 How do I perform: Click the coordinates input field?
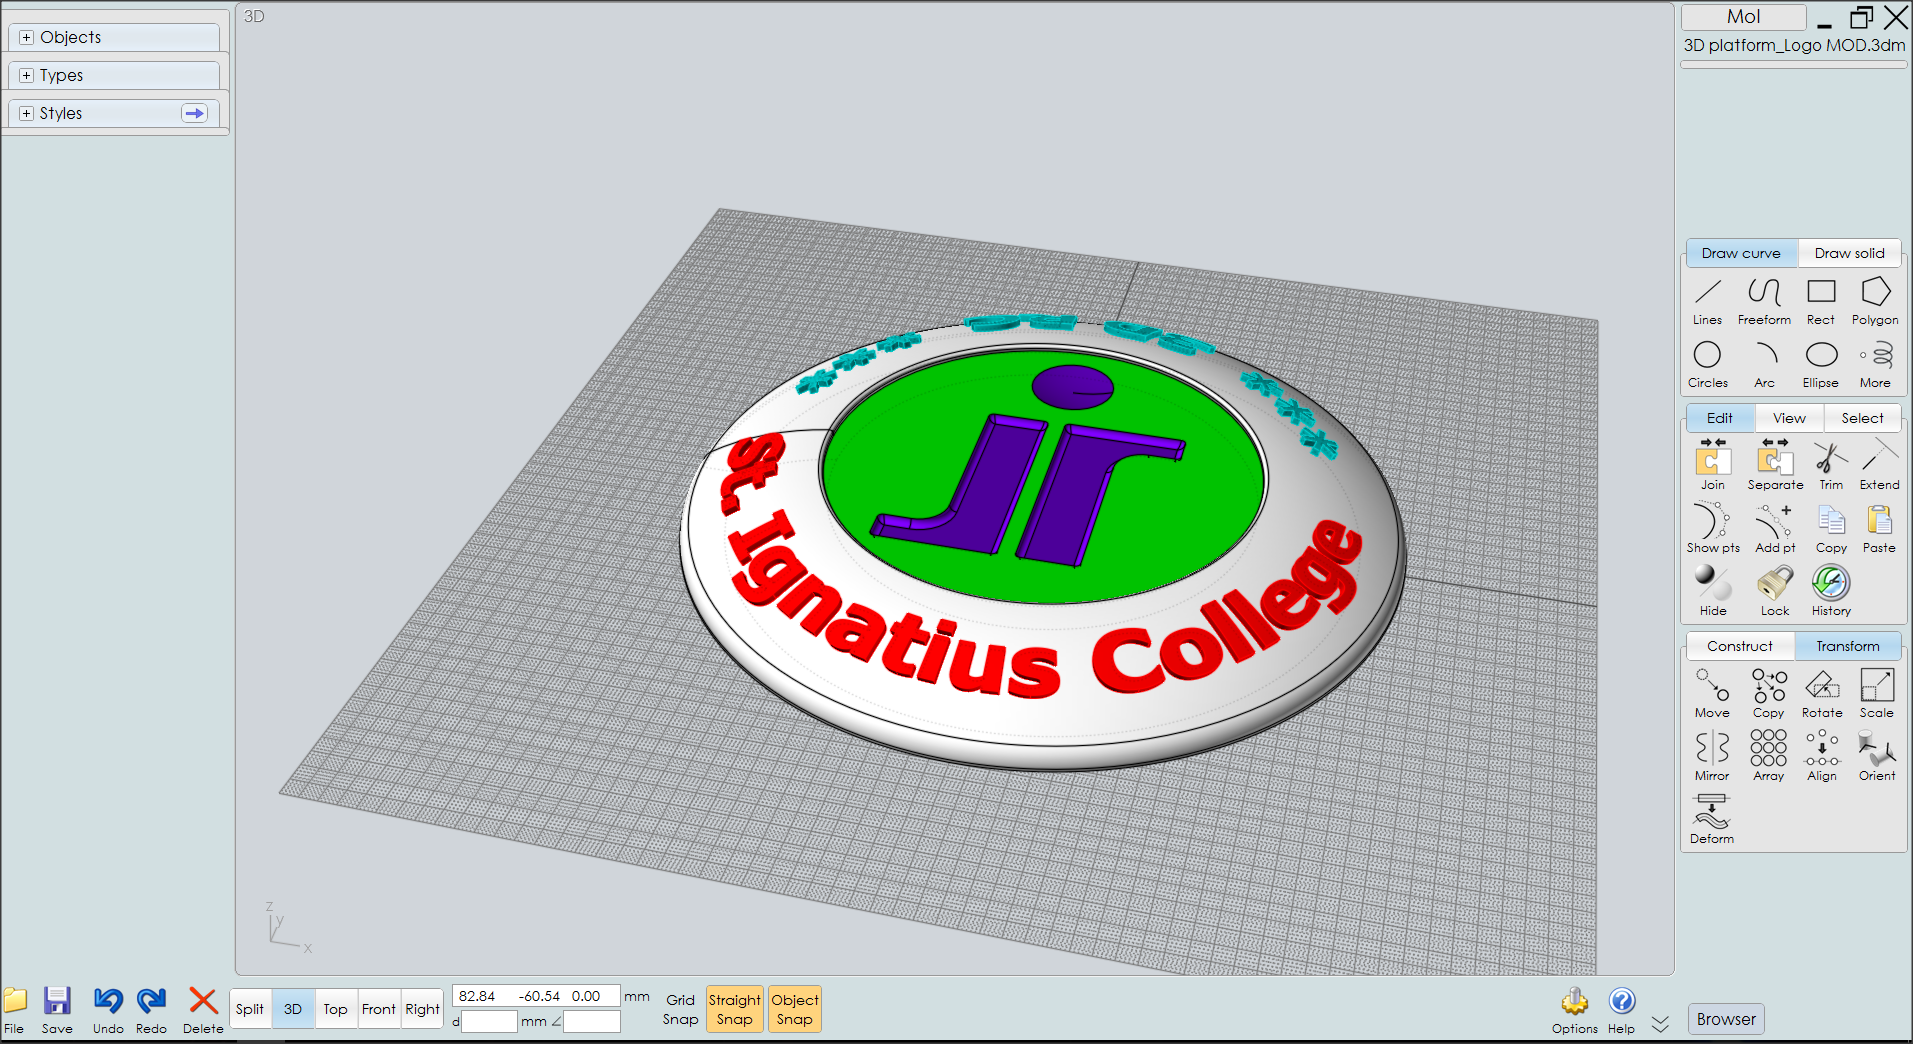[536, 996]
